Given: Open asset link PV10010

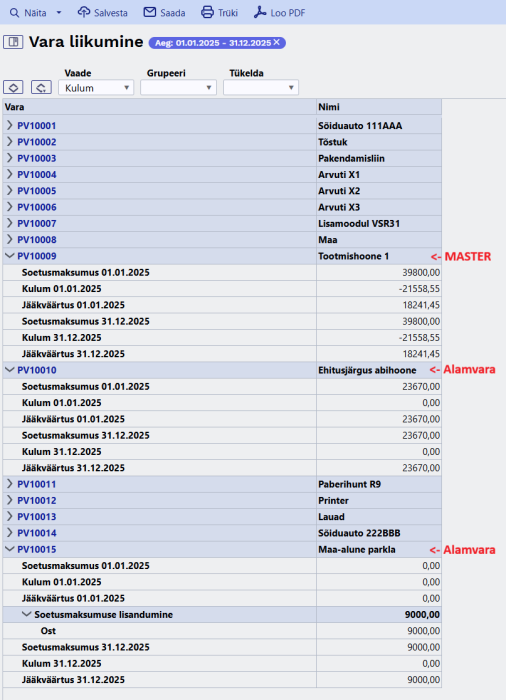Looking at the screenshot, I should click(37, 370).
